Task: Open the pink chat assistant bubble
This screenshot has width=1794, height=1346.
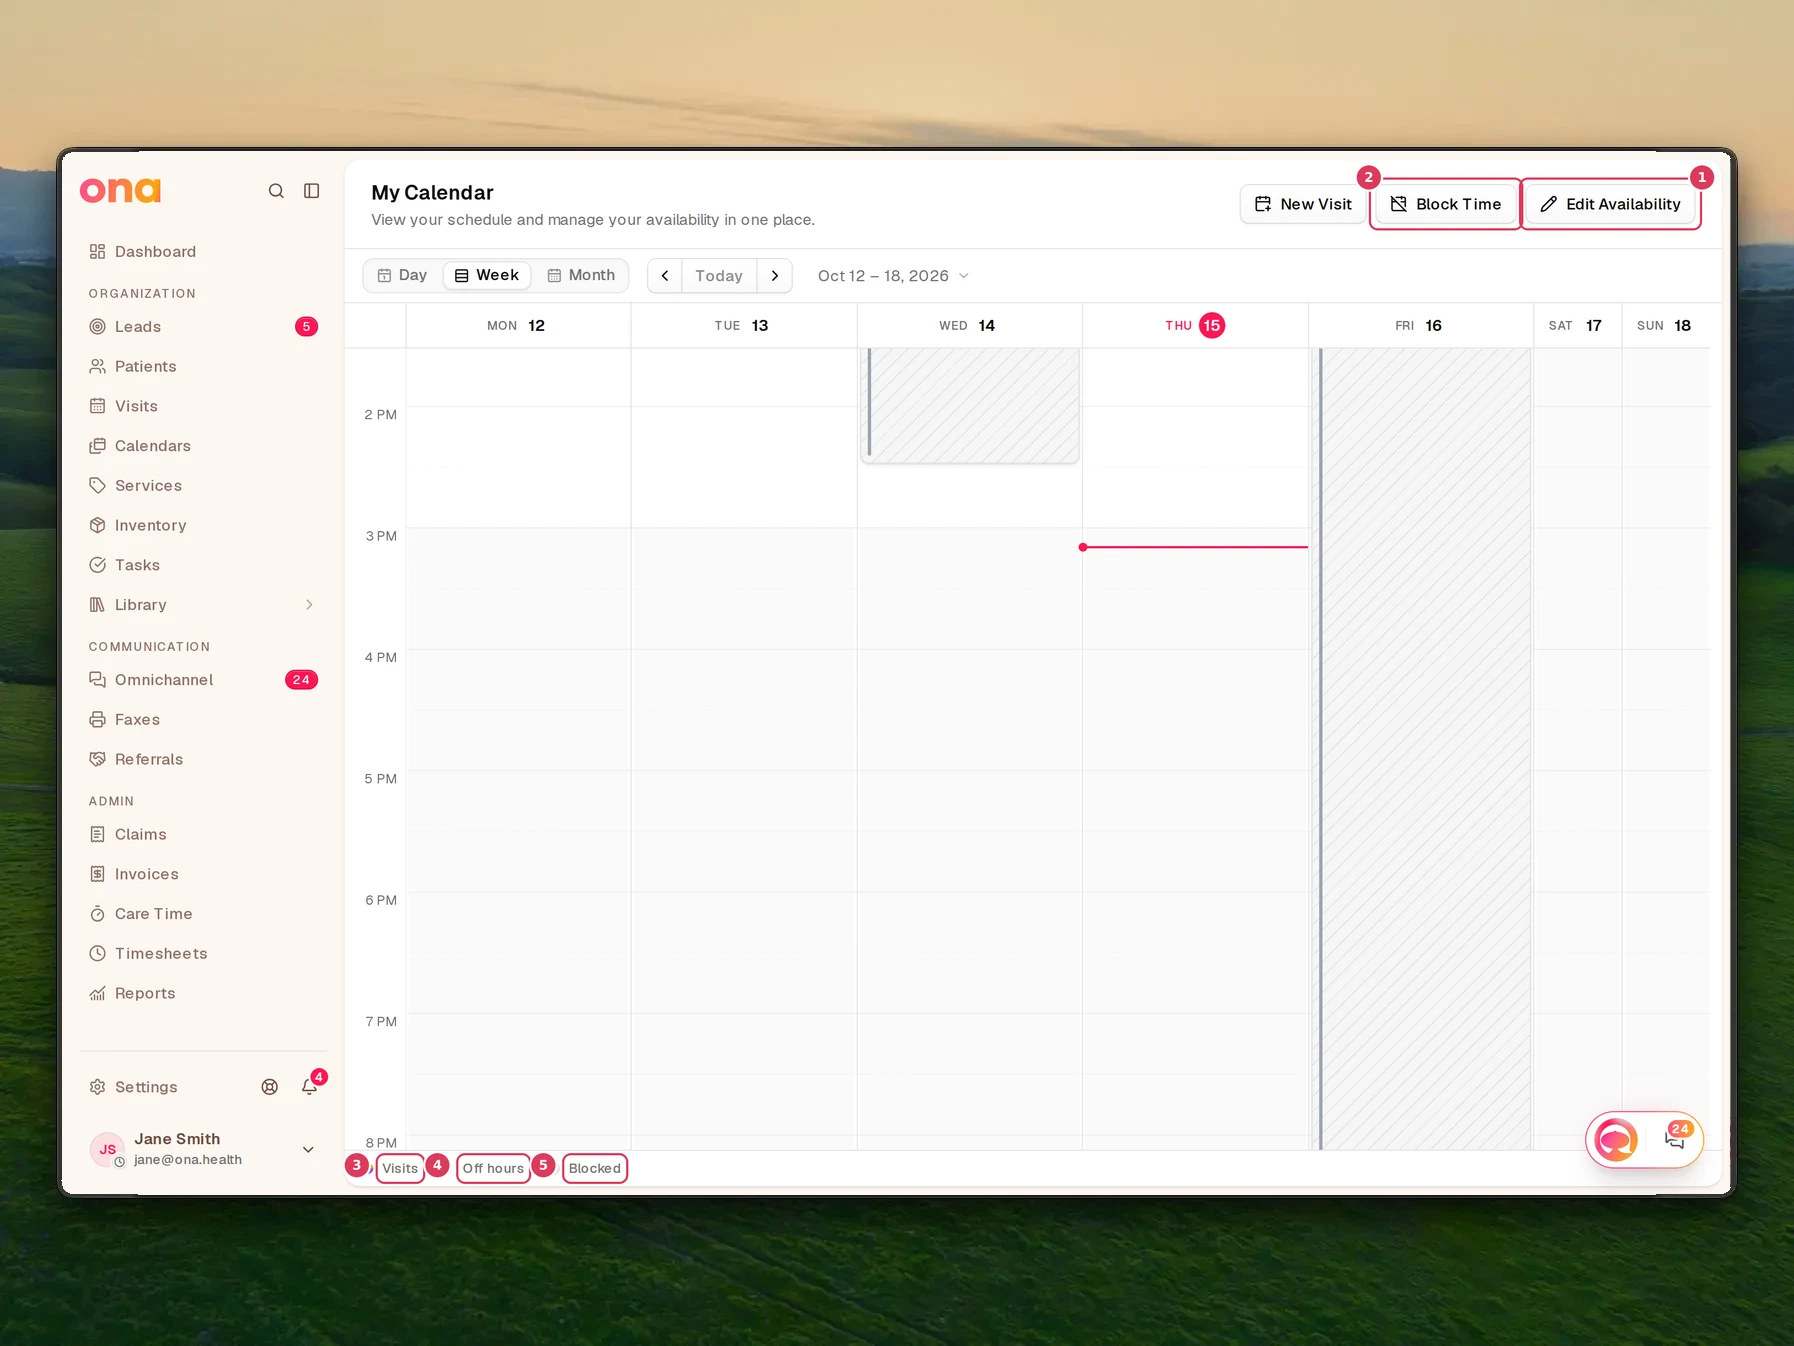Action: (1616, 1140)
